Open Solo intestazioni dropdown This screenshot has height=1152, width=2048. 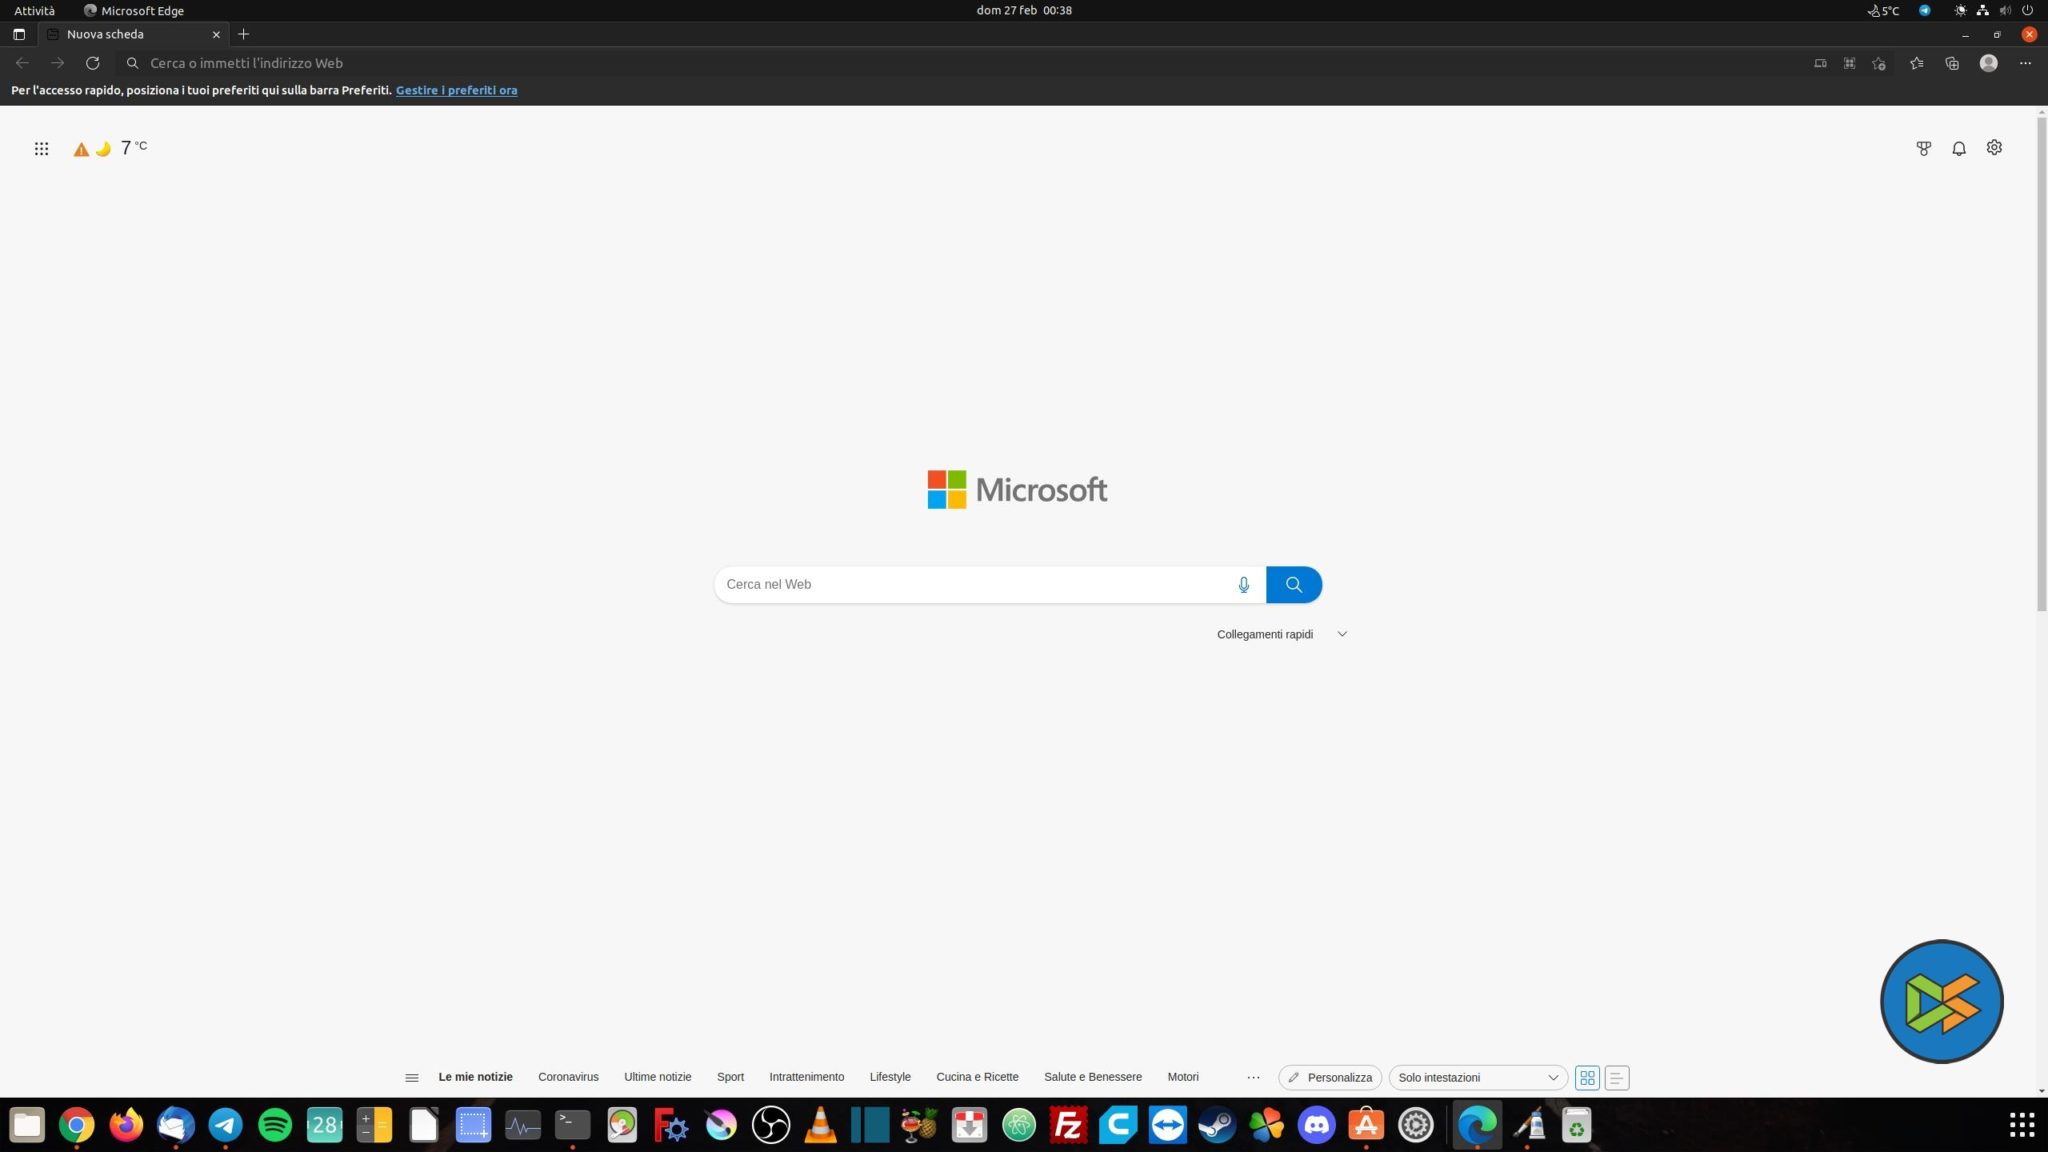point(1477,1077)
